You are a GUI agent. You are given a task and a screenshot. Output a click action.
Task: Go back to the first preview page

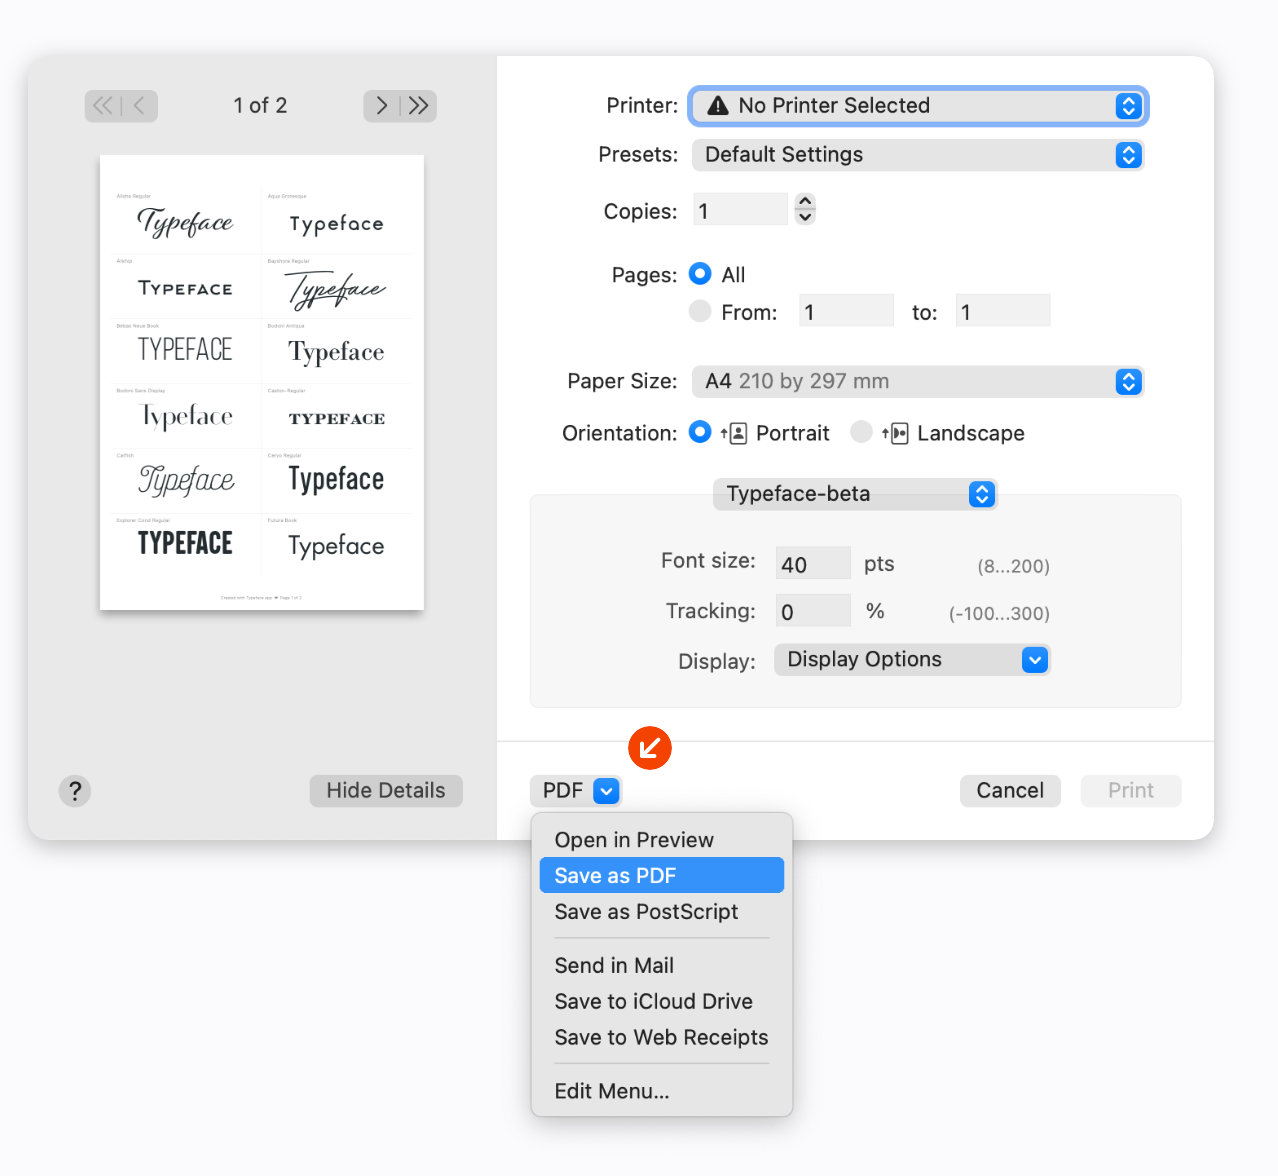[101, 105]
